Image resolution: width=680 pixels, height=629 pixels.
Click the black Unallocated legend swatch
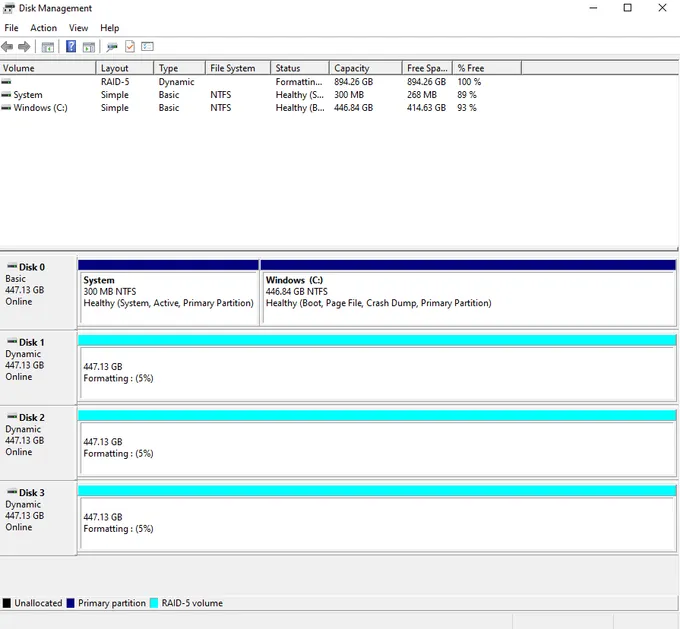[x=7, y=603]
